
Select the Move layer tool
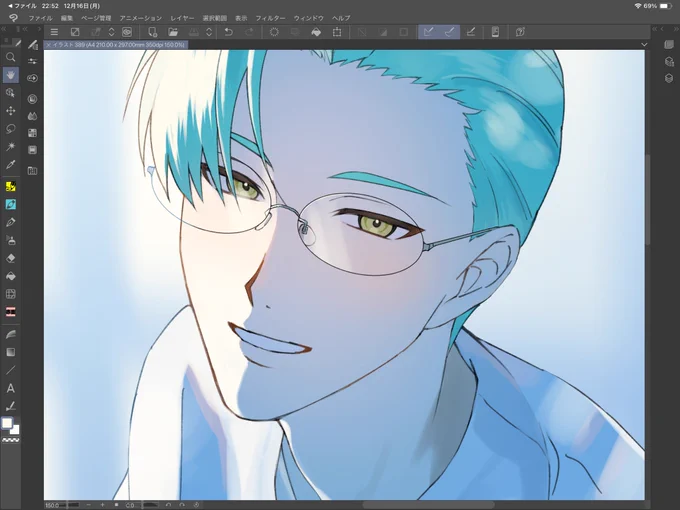click(10, 111)
